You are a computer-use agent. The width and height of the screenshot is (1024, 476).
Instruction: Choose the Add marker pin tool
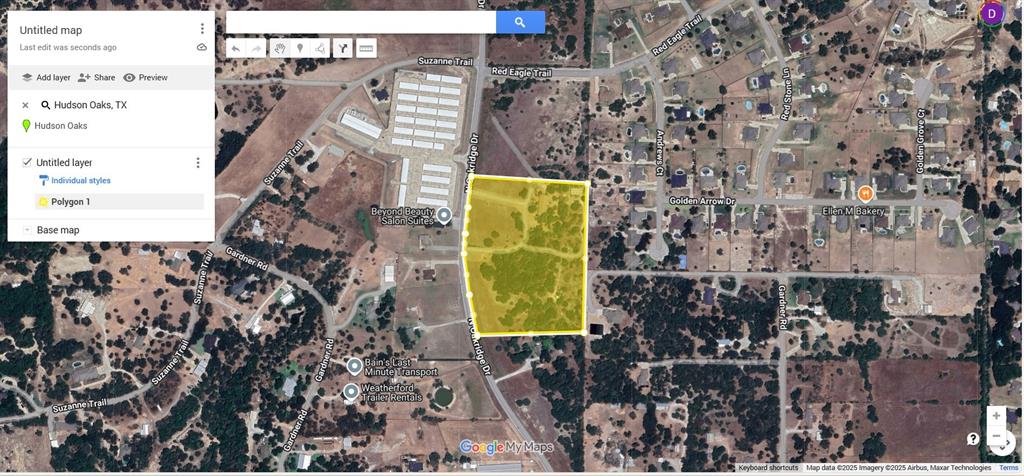click(x=300, y=48)
